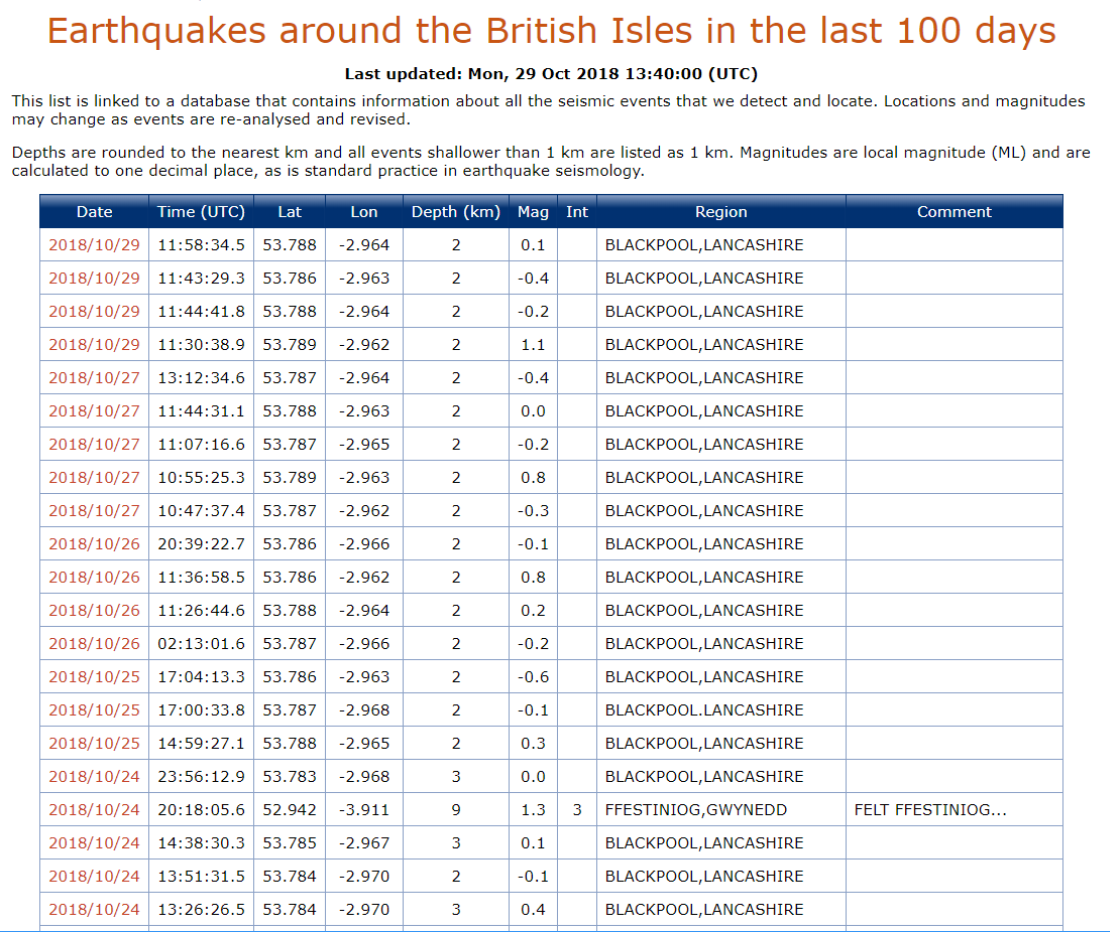The width and height of the screenshot is (1110, 932).
Task: Click date link for the 02:13:01.6 event
Action: [94, 643]
